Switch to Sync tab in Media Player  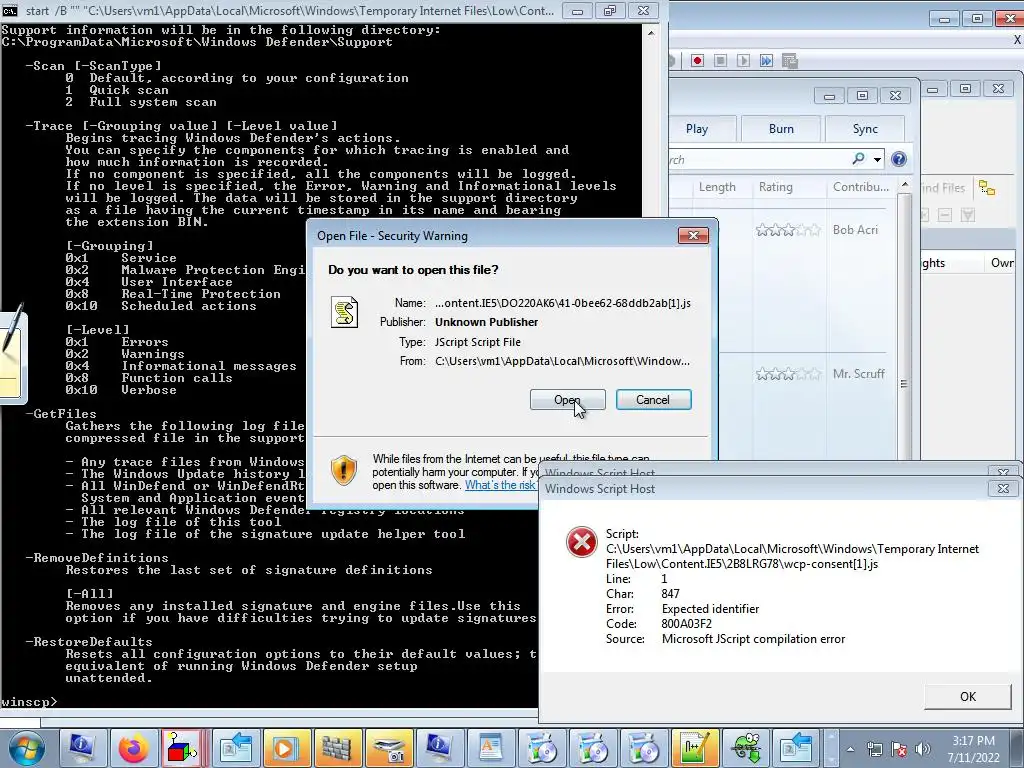click(865, 129)
